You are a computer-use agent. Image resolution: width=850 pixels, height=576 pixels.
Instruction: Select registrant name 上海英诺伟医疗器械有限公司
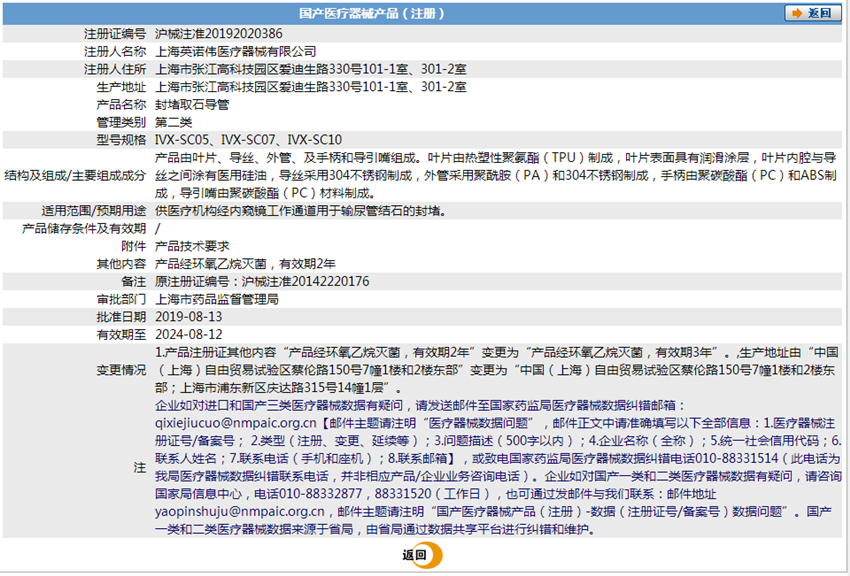point(235,51)
